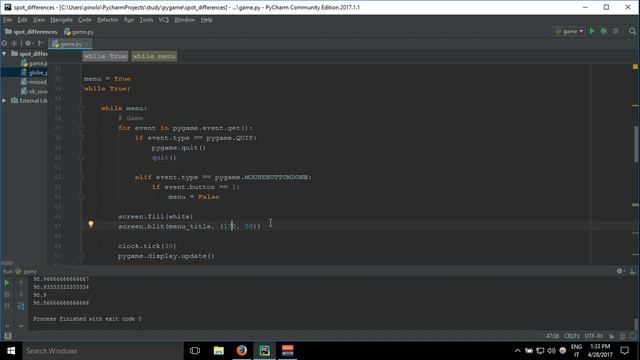Viewport: 640px width, 360px height.
Task: Select game.py in project tree
Action: [34, 63]
